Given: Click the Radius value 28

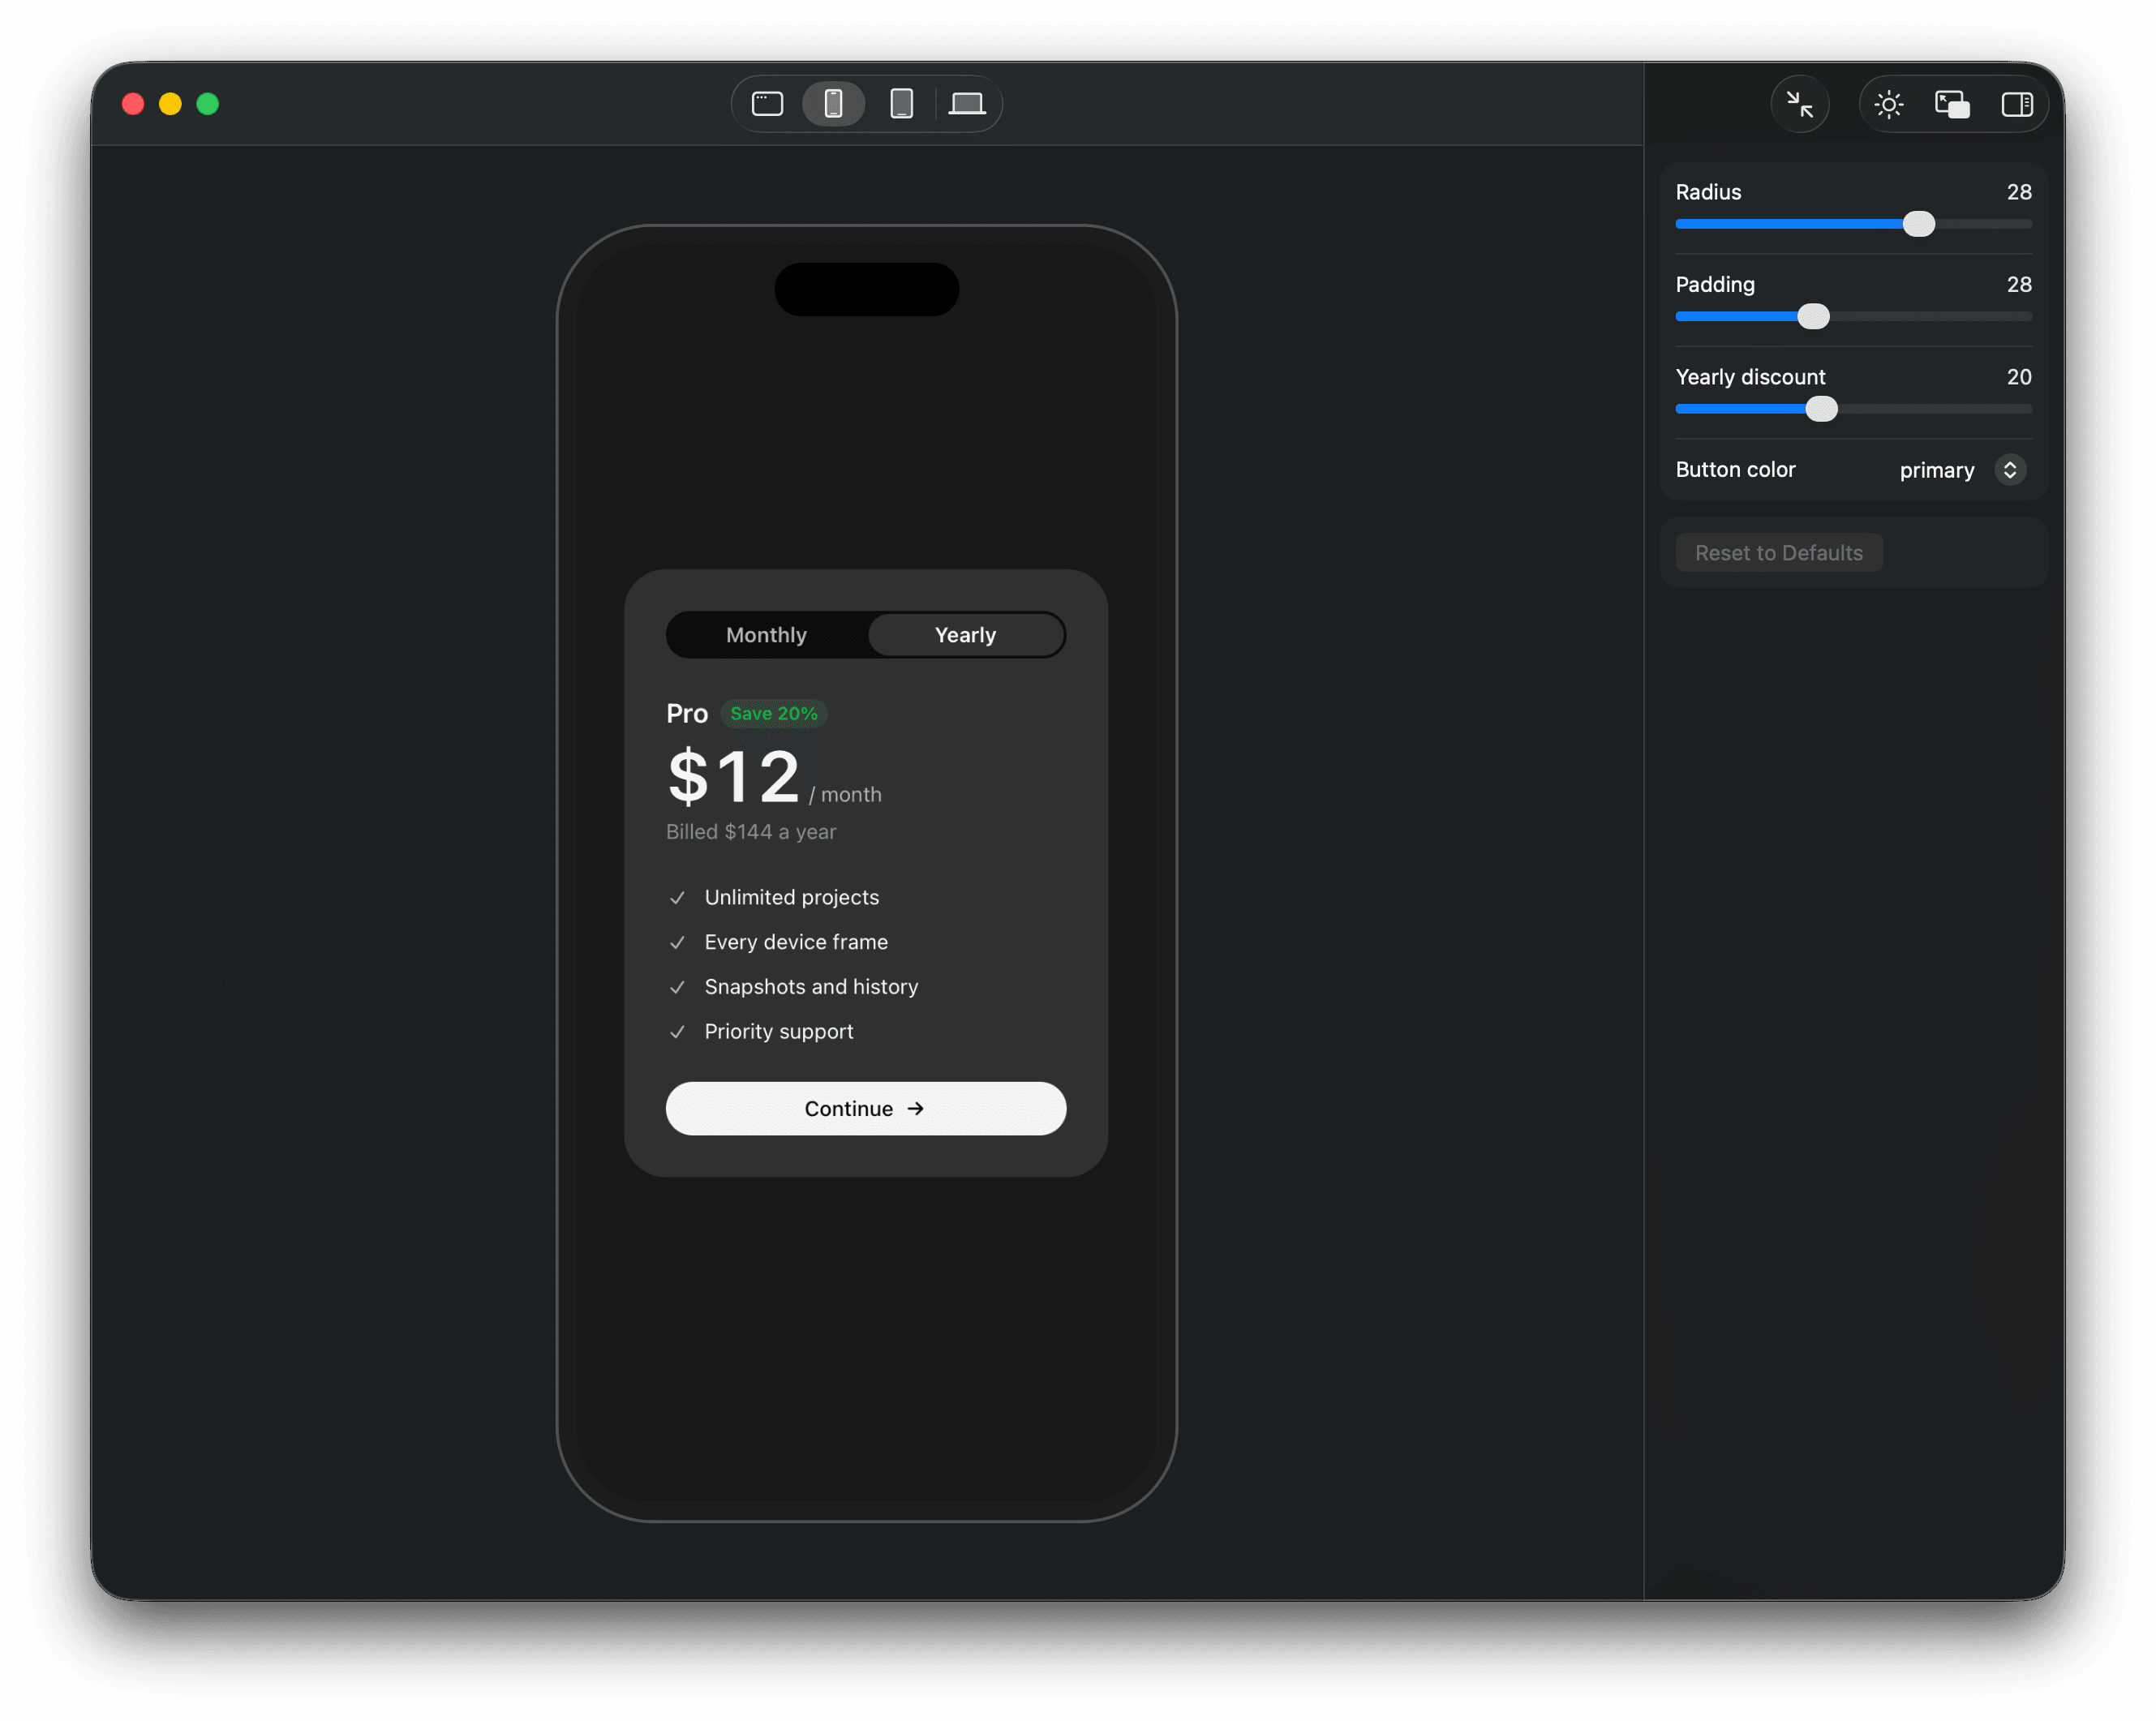Looking at the screenshot, I should pyautogui.click(x=2018, y=192).
